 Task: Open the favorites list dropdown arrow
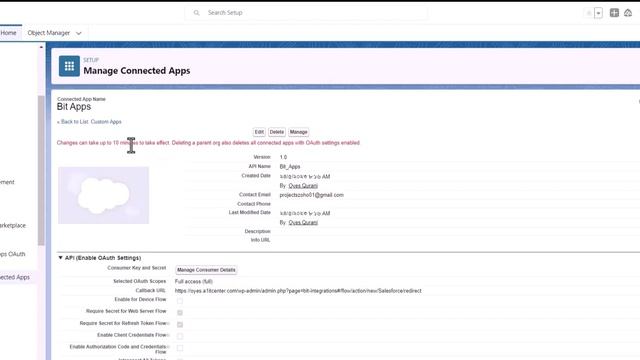click(598, 13)
